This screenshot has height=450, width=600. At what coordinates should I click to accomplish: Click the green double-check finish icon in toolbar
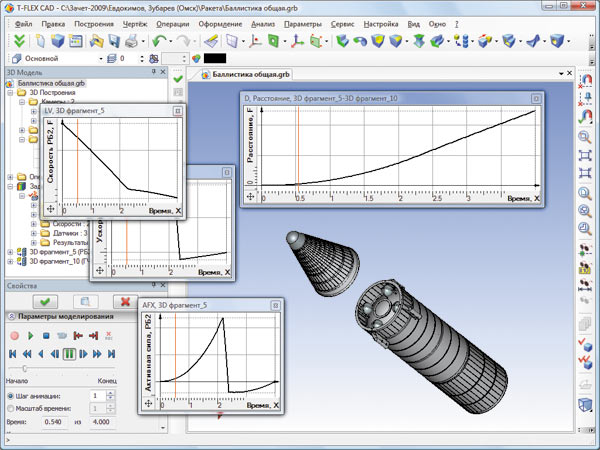point(19,41)
